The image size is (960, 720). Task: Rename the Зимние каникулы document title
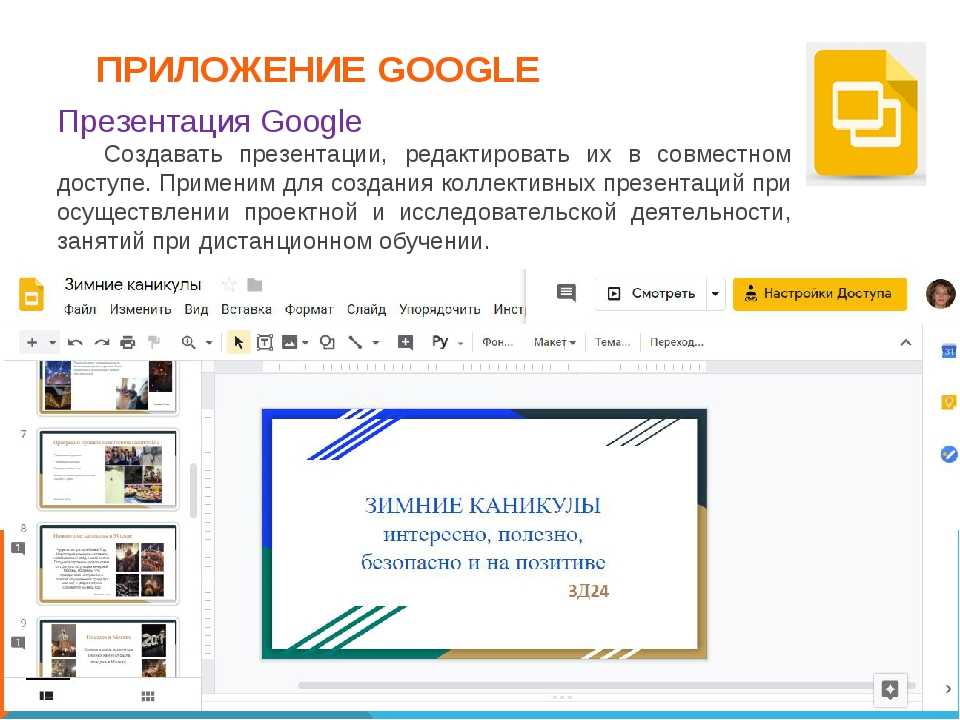point(133,285)
